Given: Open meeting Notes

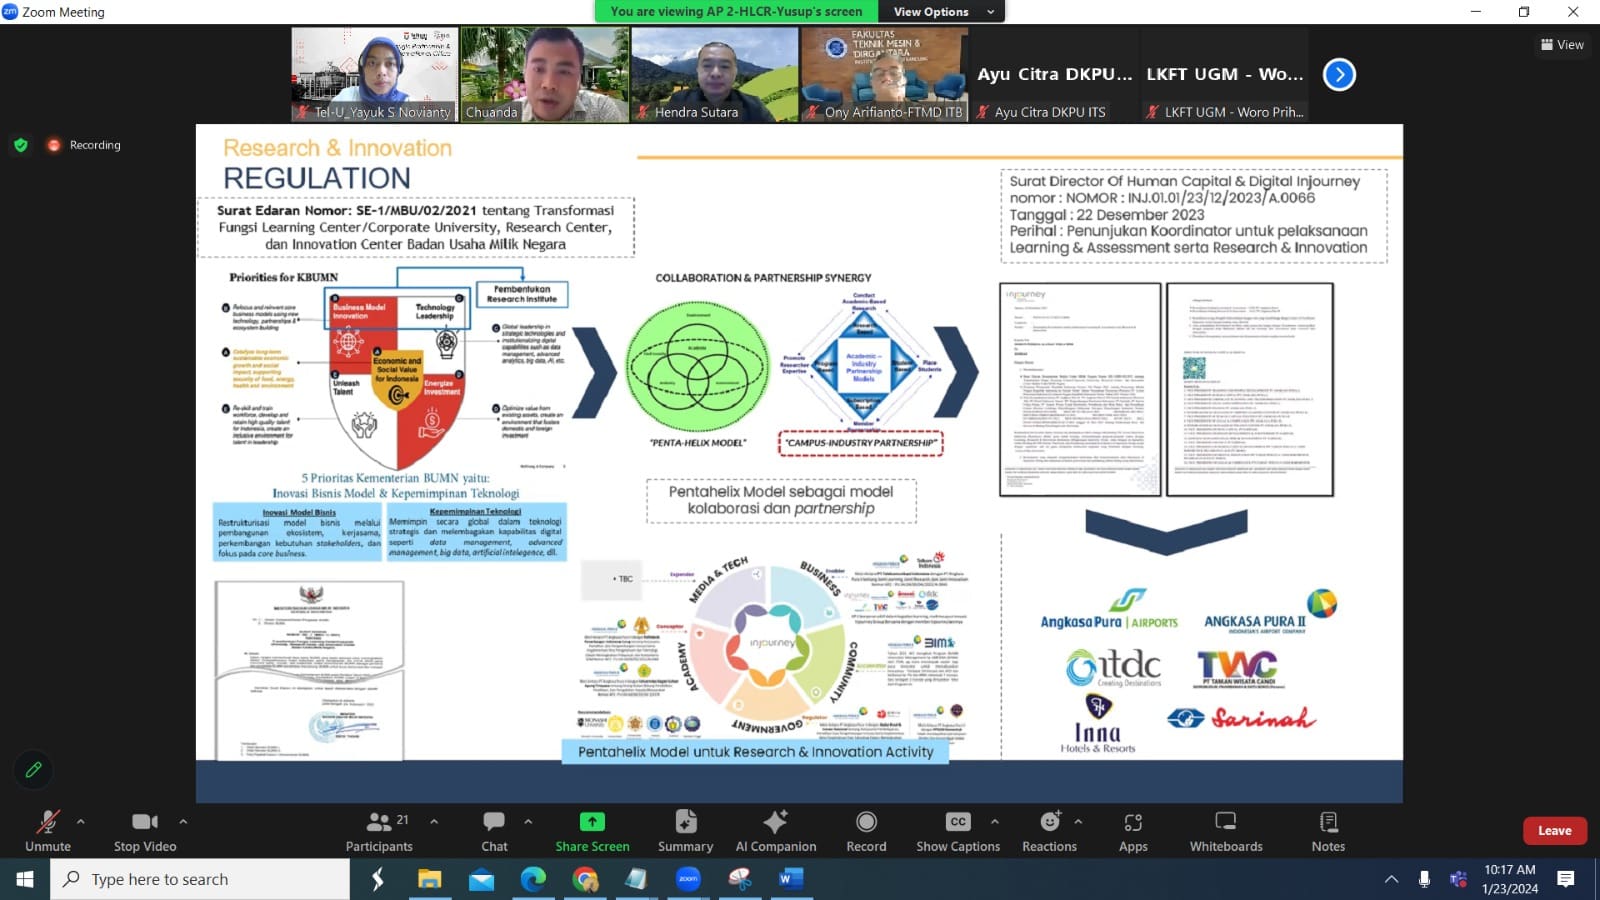Looking at the screenshot, I should 1328,831.
